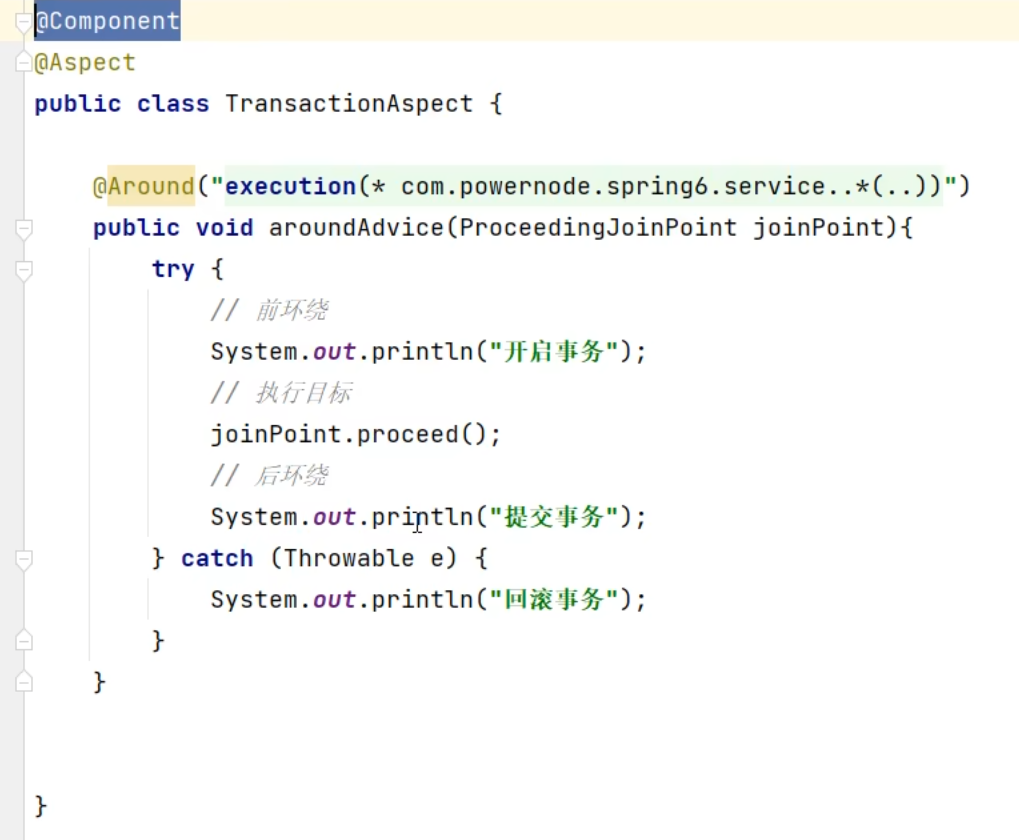The height and width of the screenshot is (840, 1019).
Task: Click the @Around annotation
Action: coord(143,187)
